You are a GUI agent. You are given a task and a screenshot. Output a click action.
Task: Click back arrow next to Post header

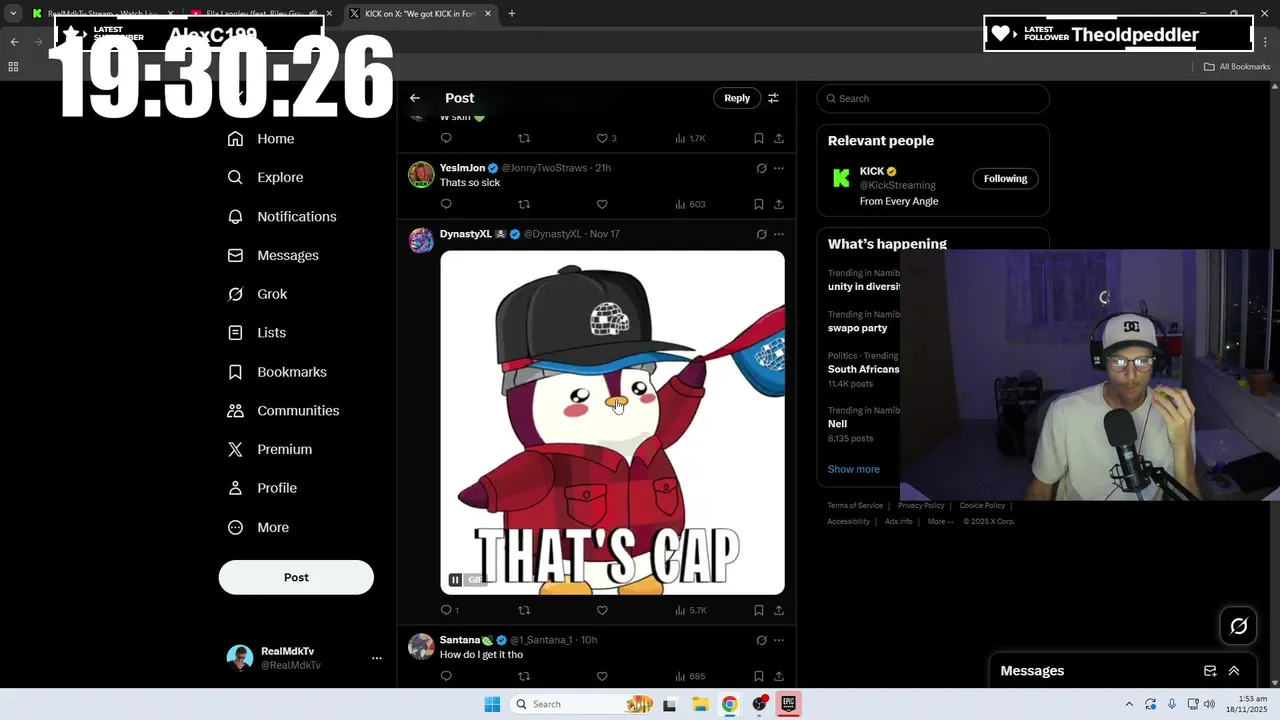point(415,98)
